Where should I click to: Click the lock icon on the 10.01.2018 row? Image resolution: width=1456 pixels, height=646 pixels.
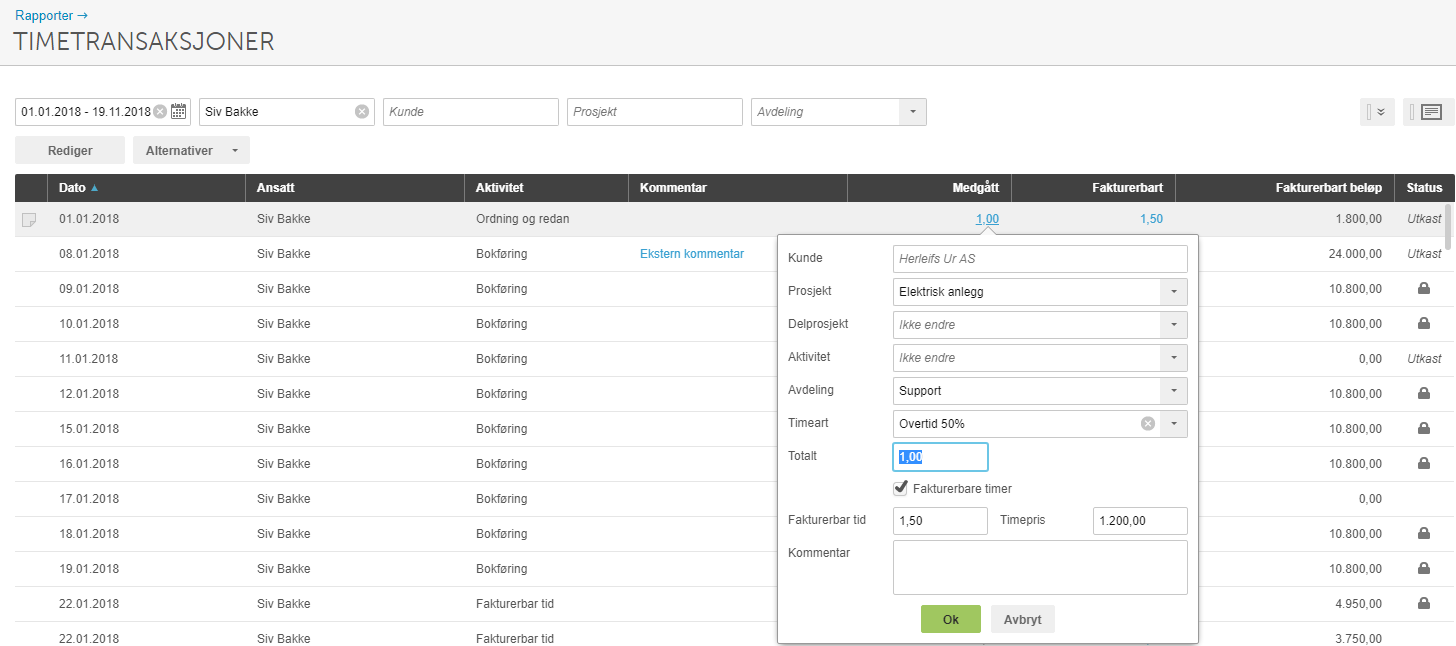tap(1424, 324)
